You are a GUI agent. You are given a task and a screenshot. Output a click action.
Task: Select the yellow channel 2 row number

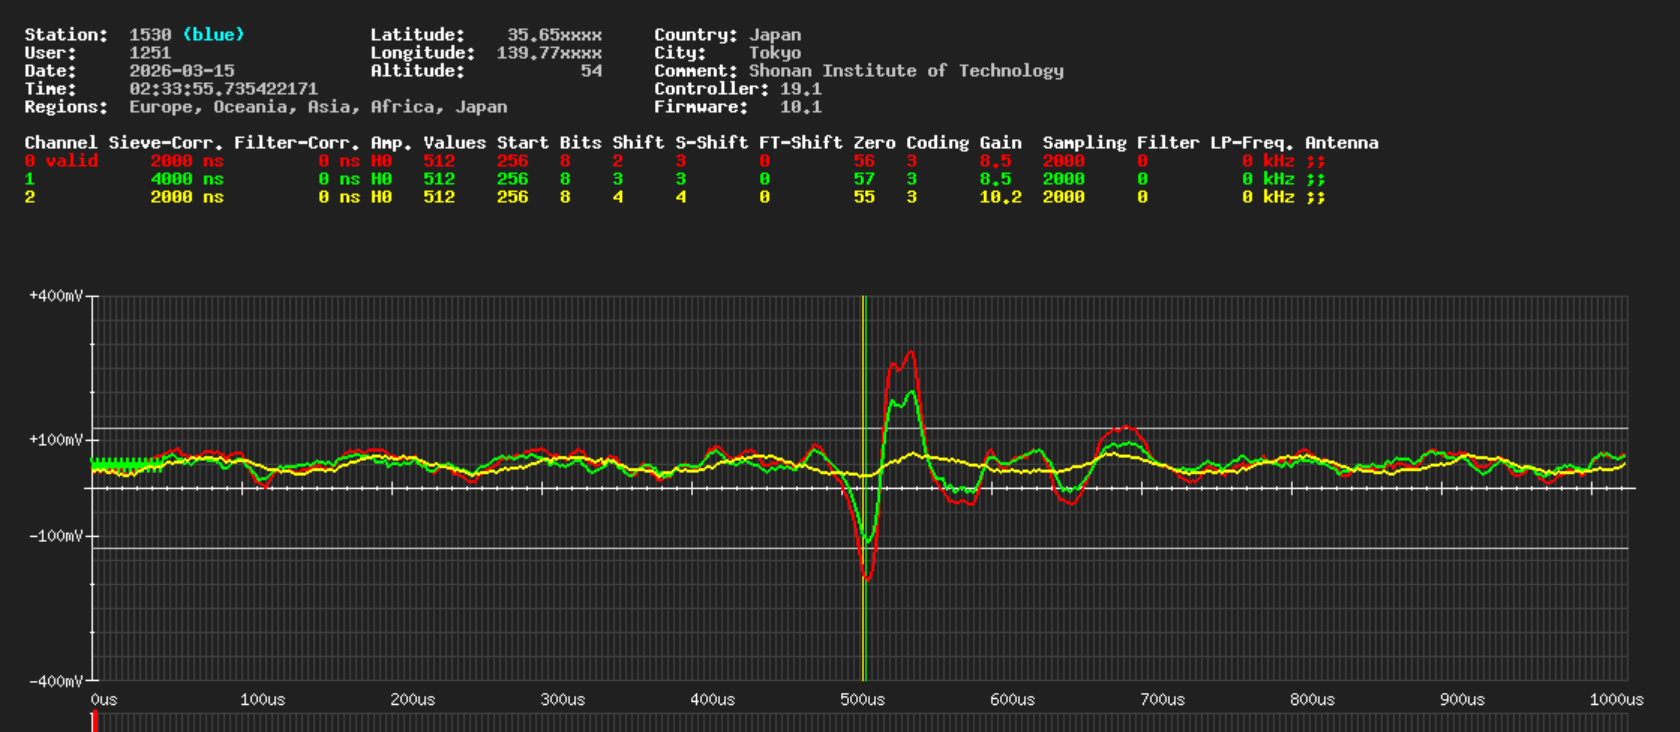pyautogui.click(x=30, y=197)
